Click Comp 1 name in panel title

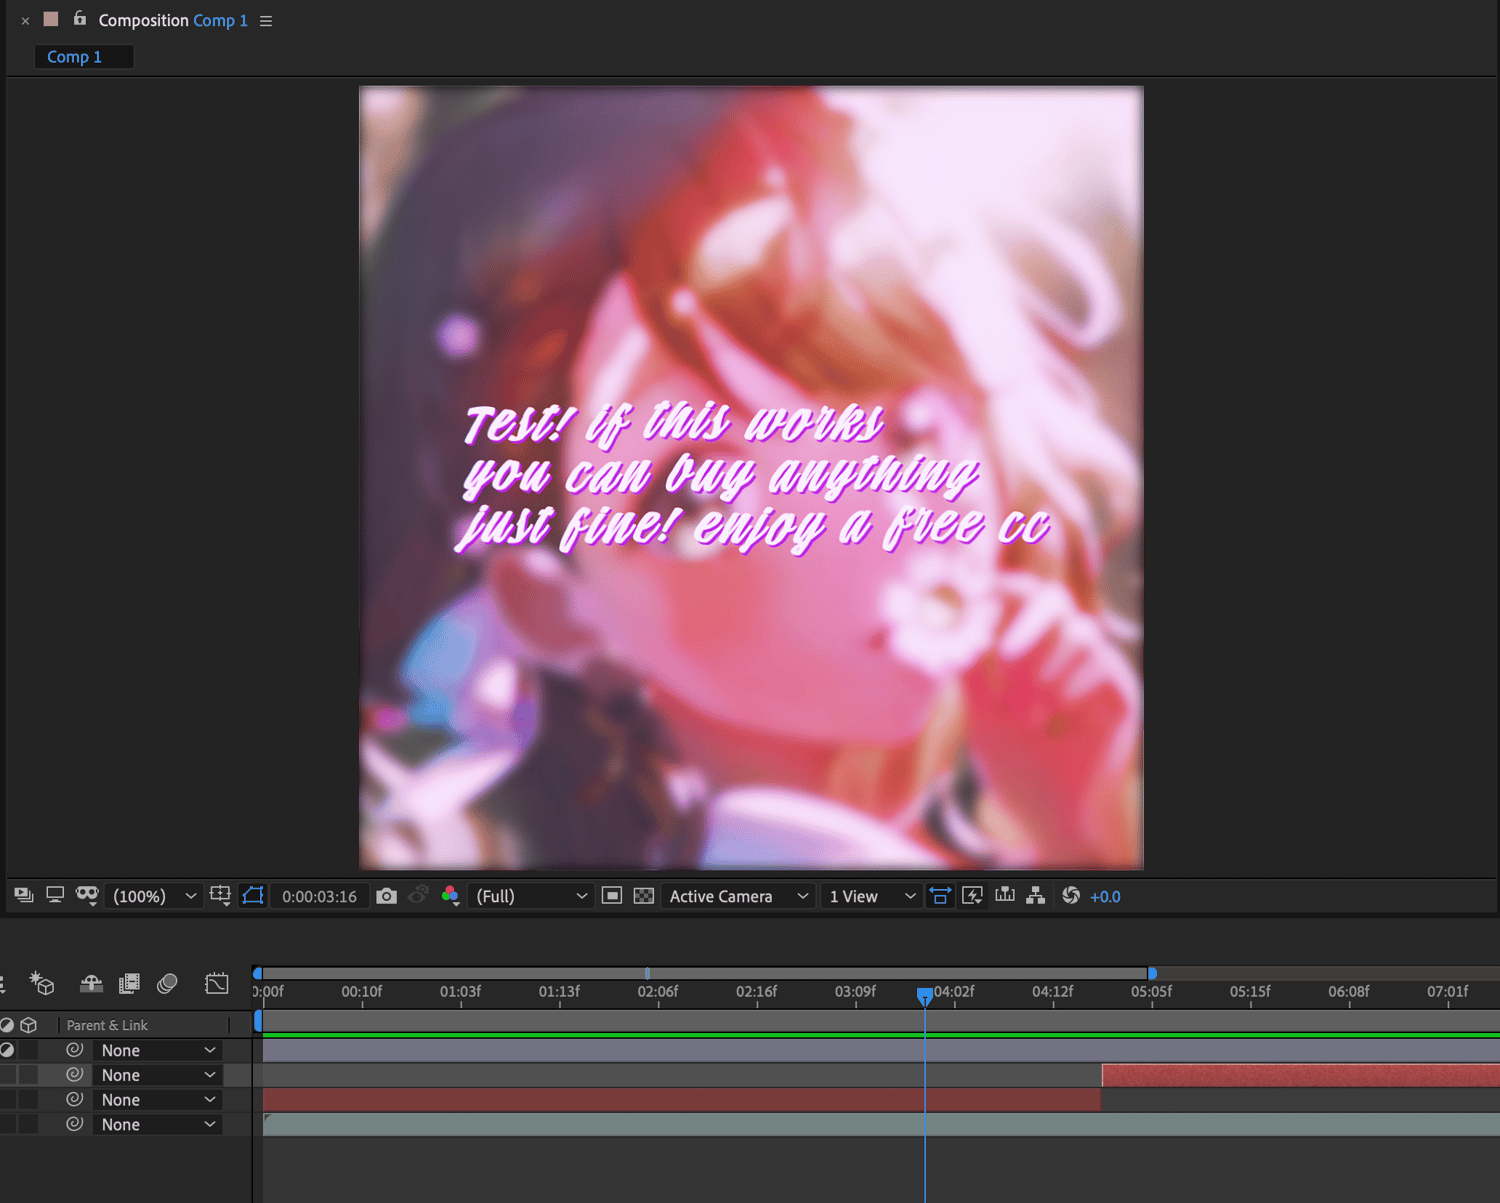[x=220, y=20]
